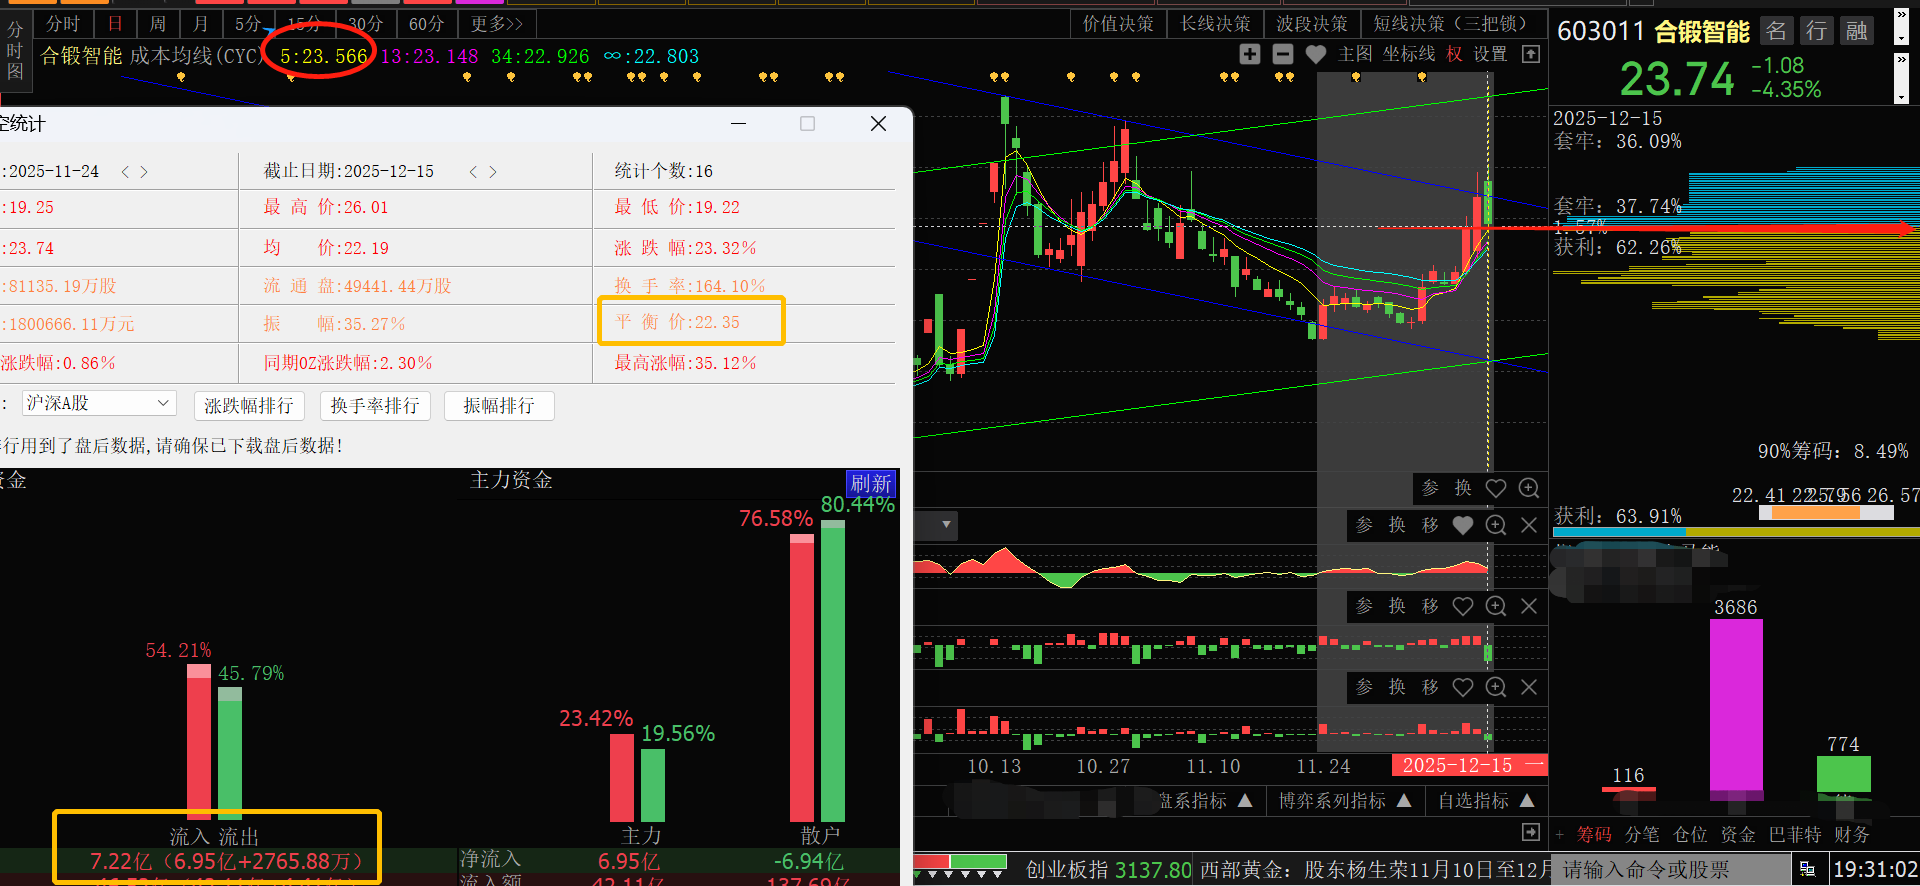Select 波段决策 strategy tab
Image resolution: width=1920 pixels, height=886 pixels.
click(1312, 23)
